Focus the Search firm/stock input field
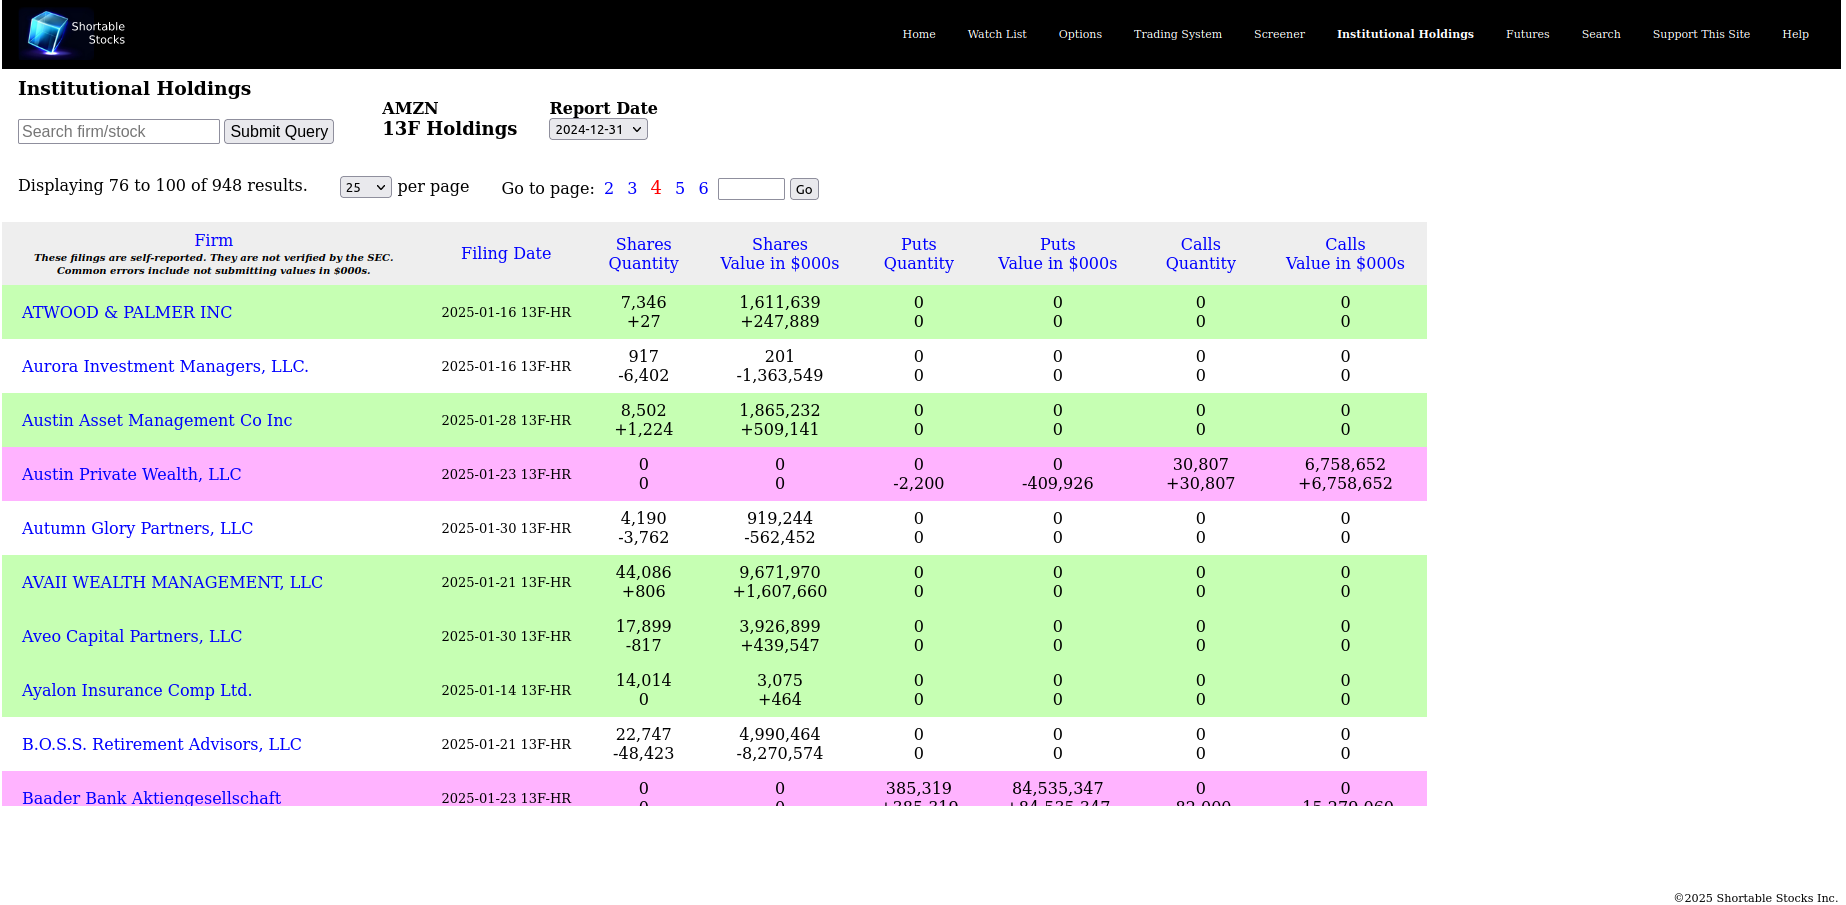Image resolution: width=1846 pixels, height=905 pixels. click(119, 131)
